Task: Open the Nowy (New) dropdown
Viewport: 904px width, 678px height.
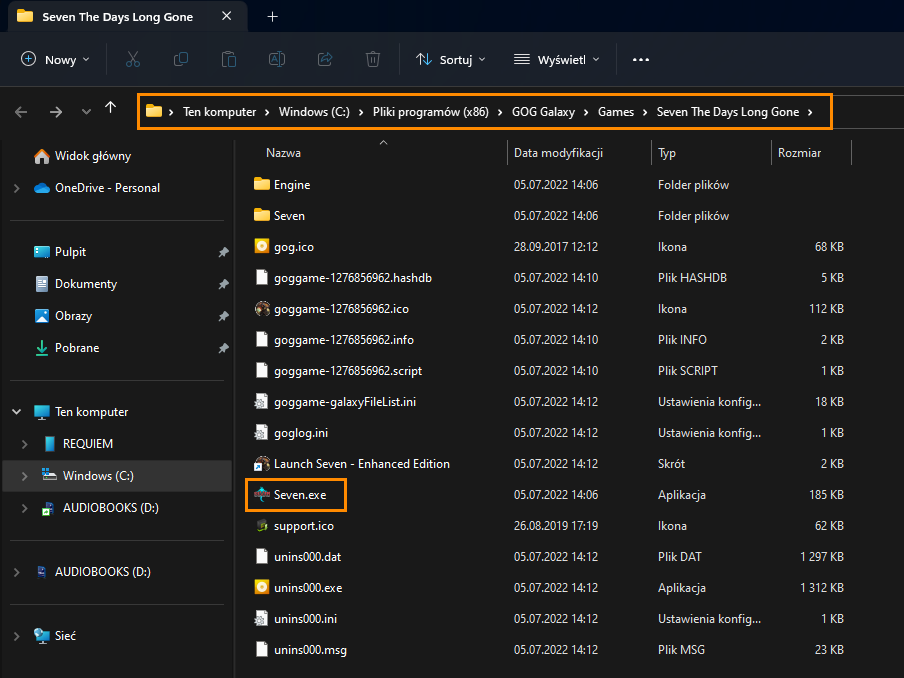Action: coord(55,59)
